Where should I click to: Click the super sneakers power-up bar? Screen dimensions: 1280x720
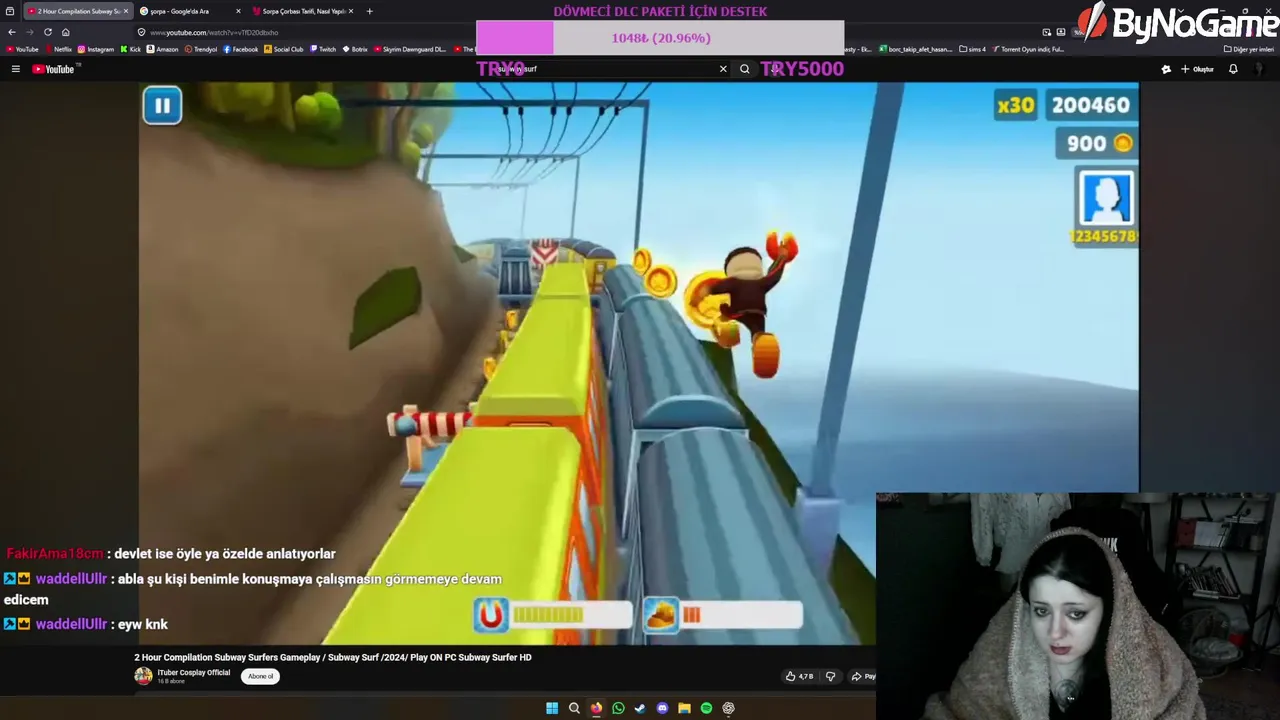(x=722, y=615)
